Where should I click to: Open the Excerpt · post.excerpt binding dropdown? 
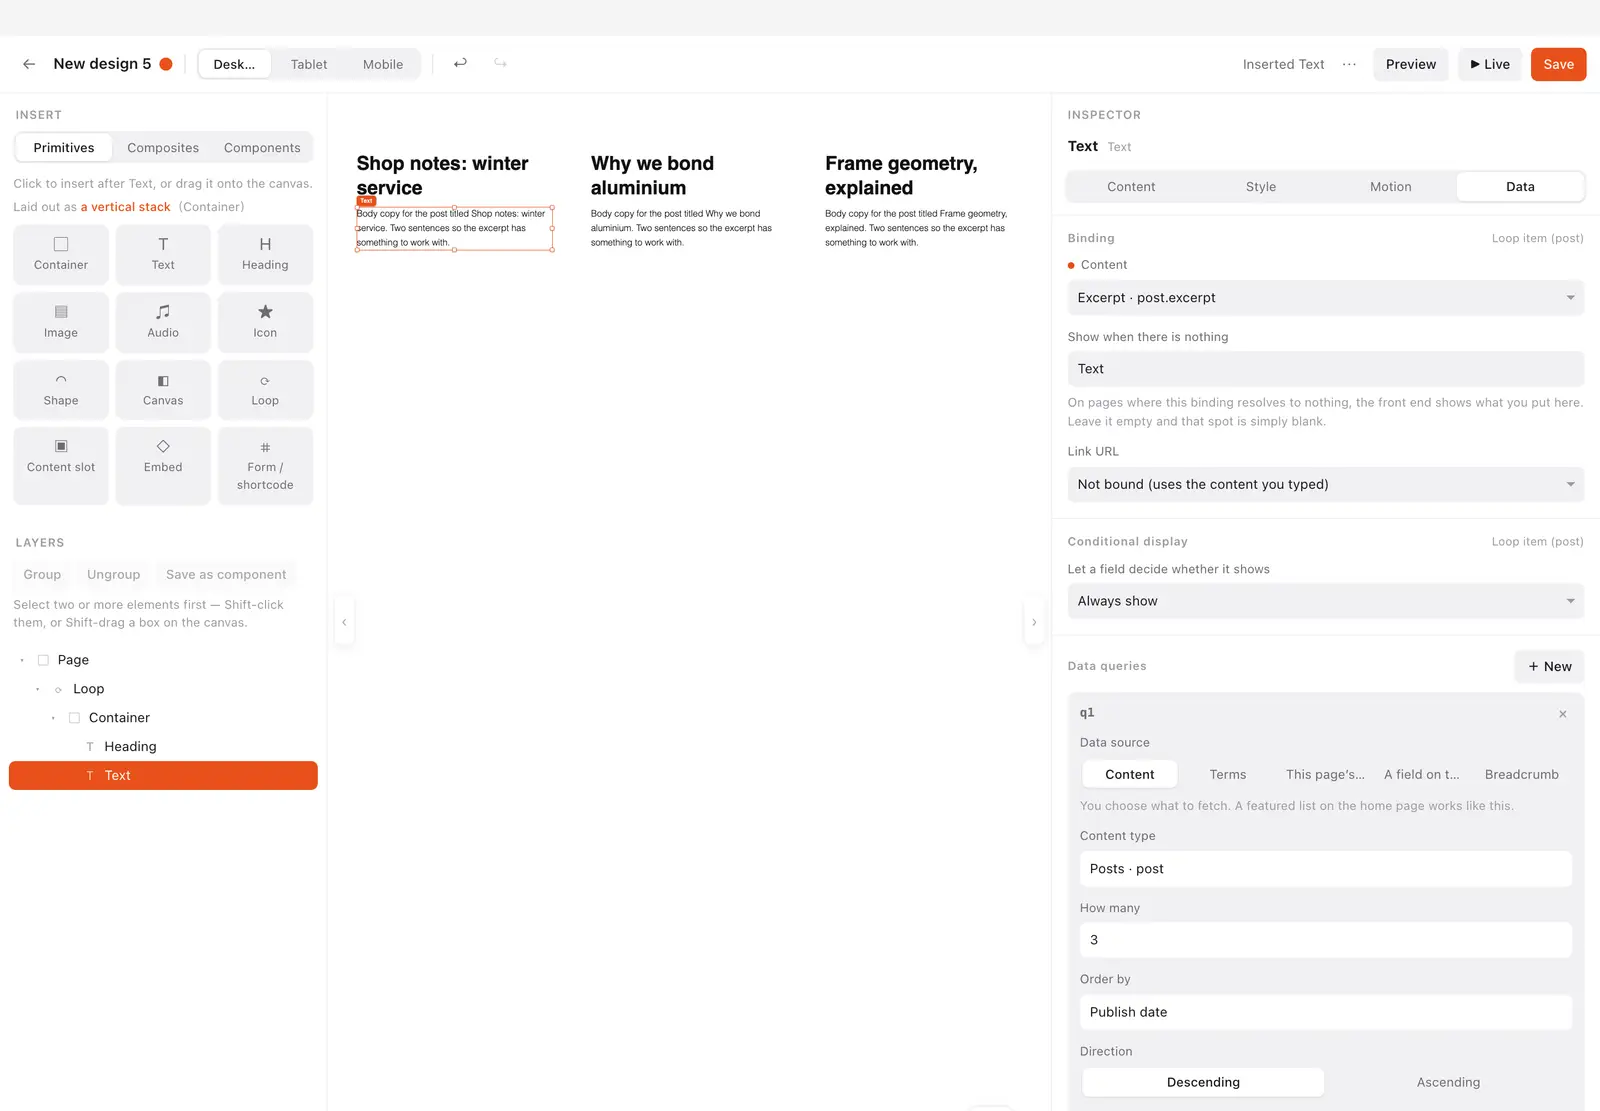1326,298
